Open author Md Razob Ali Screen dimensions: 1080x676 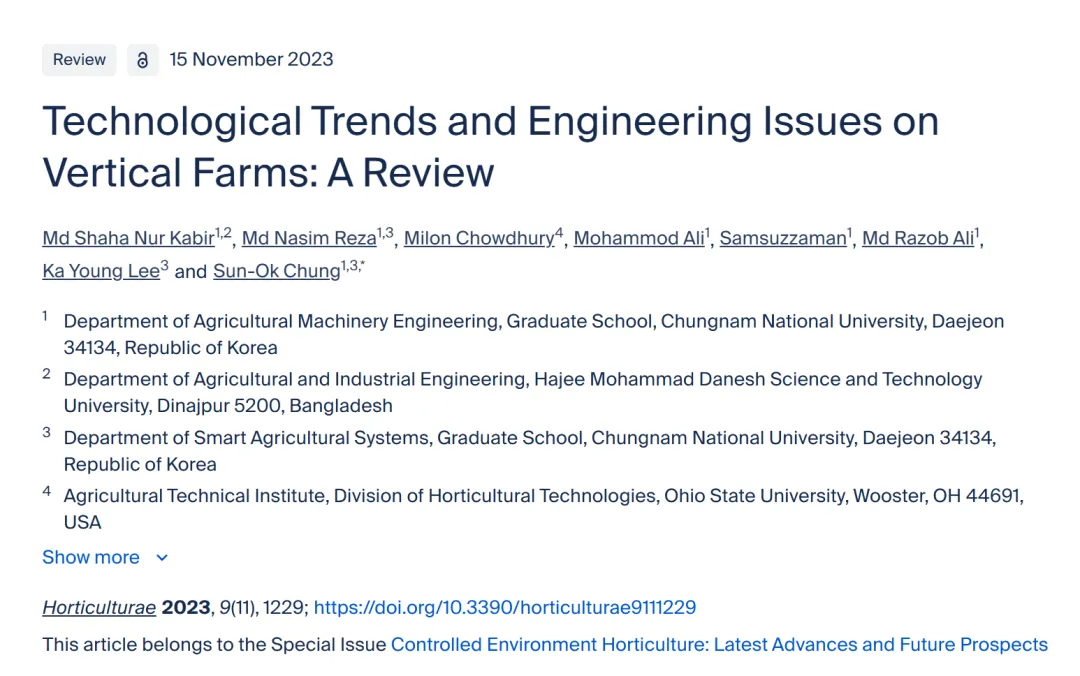pos(917,238)
